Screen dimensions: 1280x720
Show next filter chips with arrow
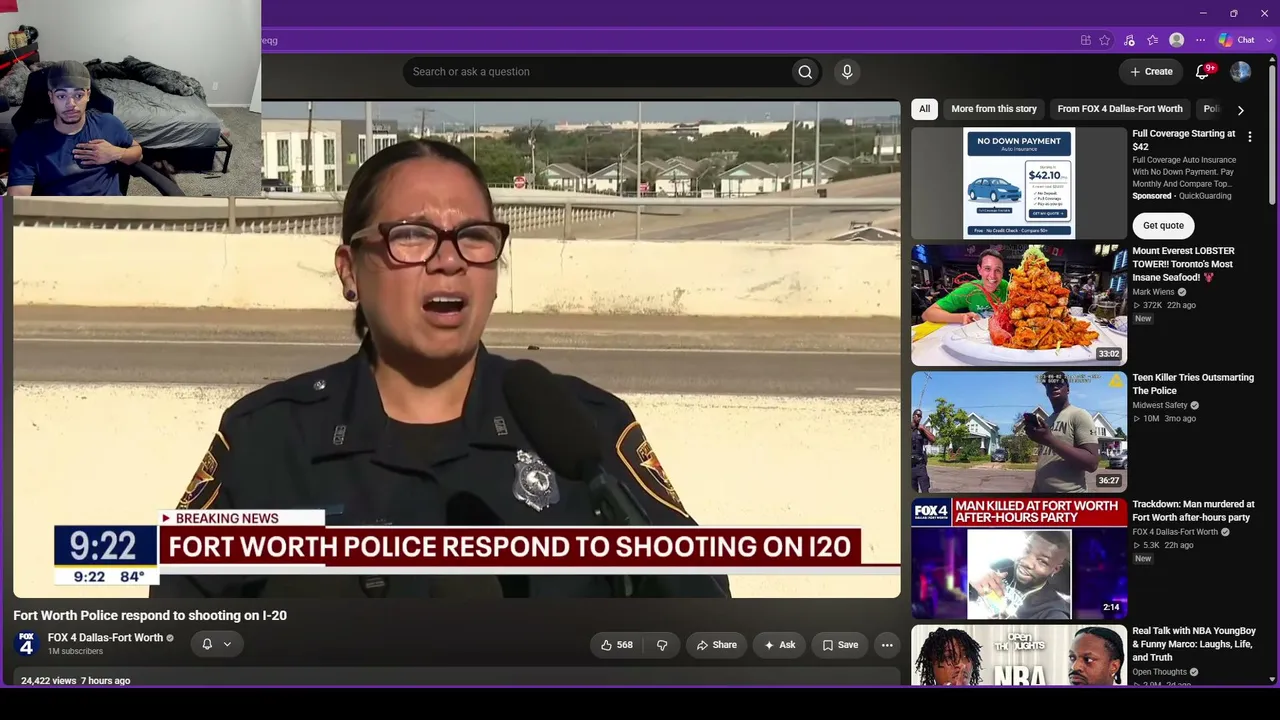(x=1240, y=110)
